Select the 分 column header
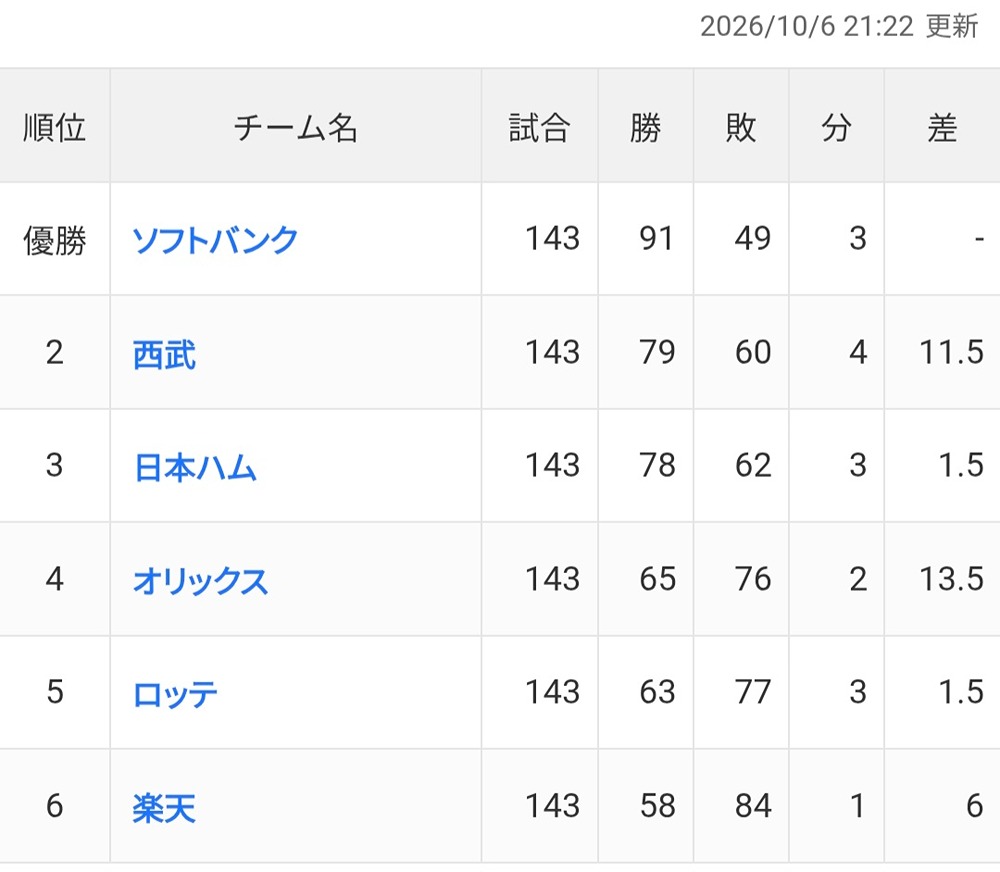The width and height of the screenshot is (1000, 872). (x=836, y=127)
